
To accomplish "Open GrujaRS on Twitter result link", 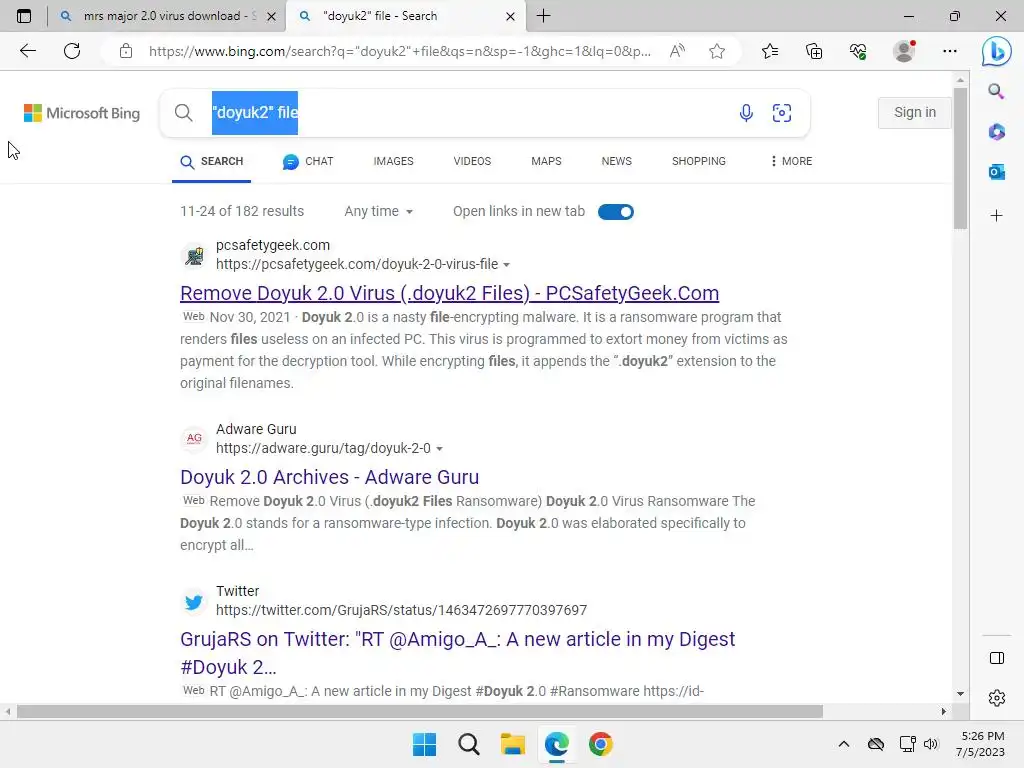I will [x=457, y=653].
